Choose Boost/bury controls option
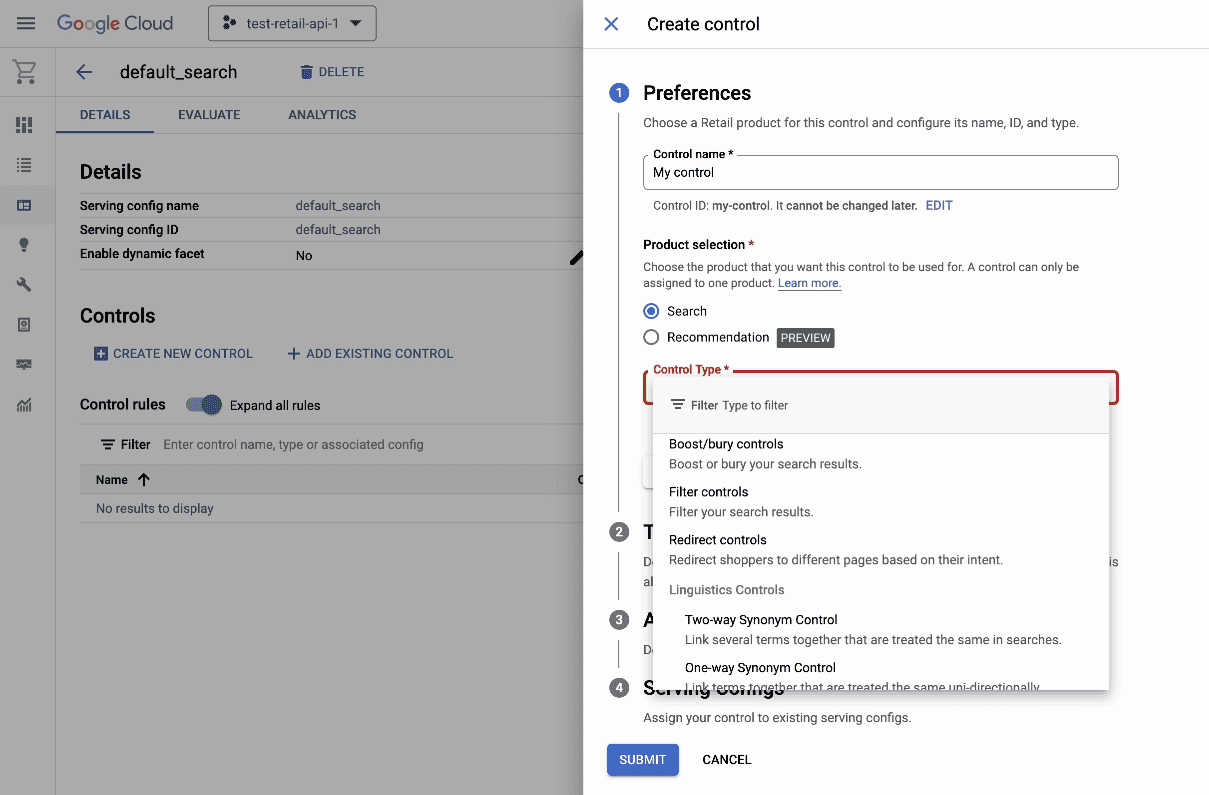 coord(881,454)
